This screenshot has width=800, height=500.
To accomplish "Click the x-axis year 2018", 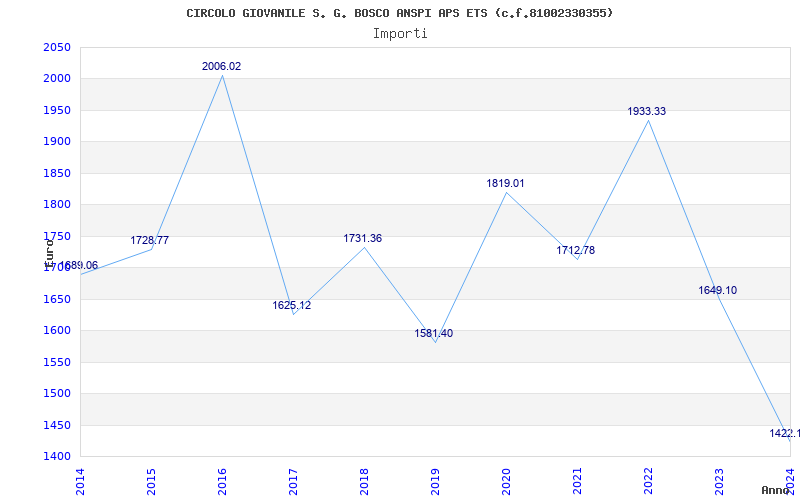I will click(x=364, y=482).
